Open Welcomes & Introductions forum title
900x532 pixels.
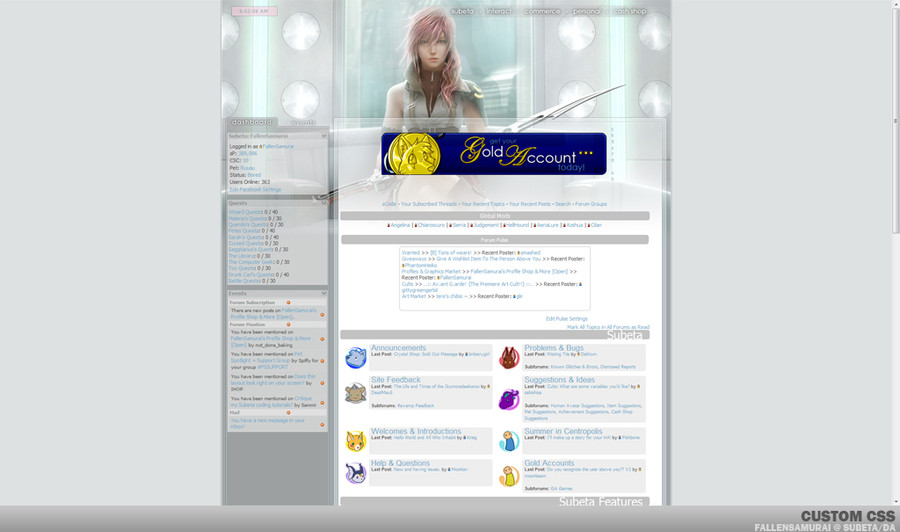click(x=416, y=431)
